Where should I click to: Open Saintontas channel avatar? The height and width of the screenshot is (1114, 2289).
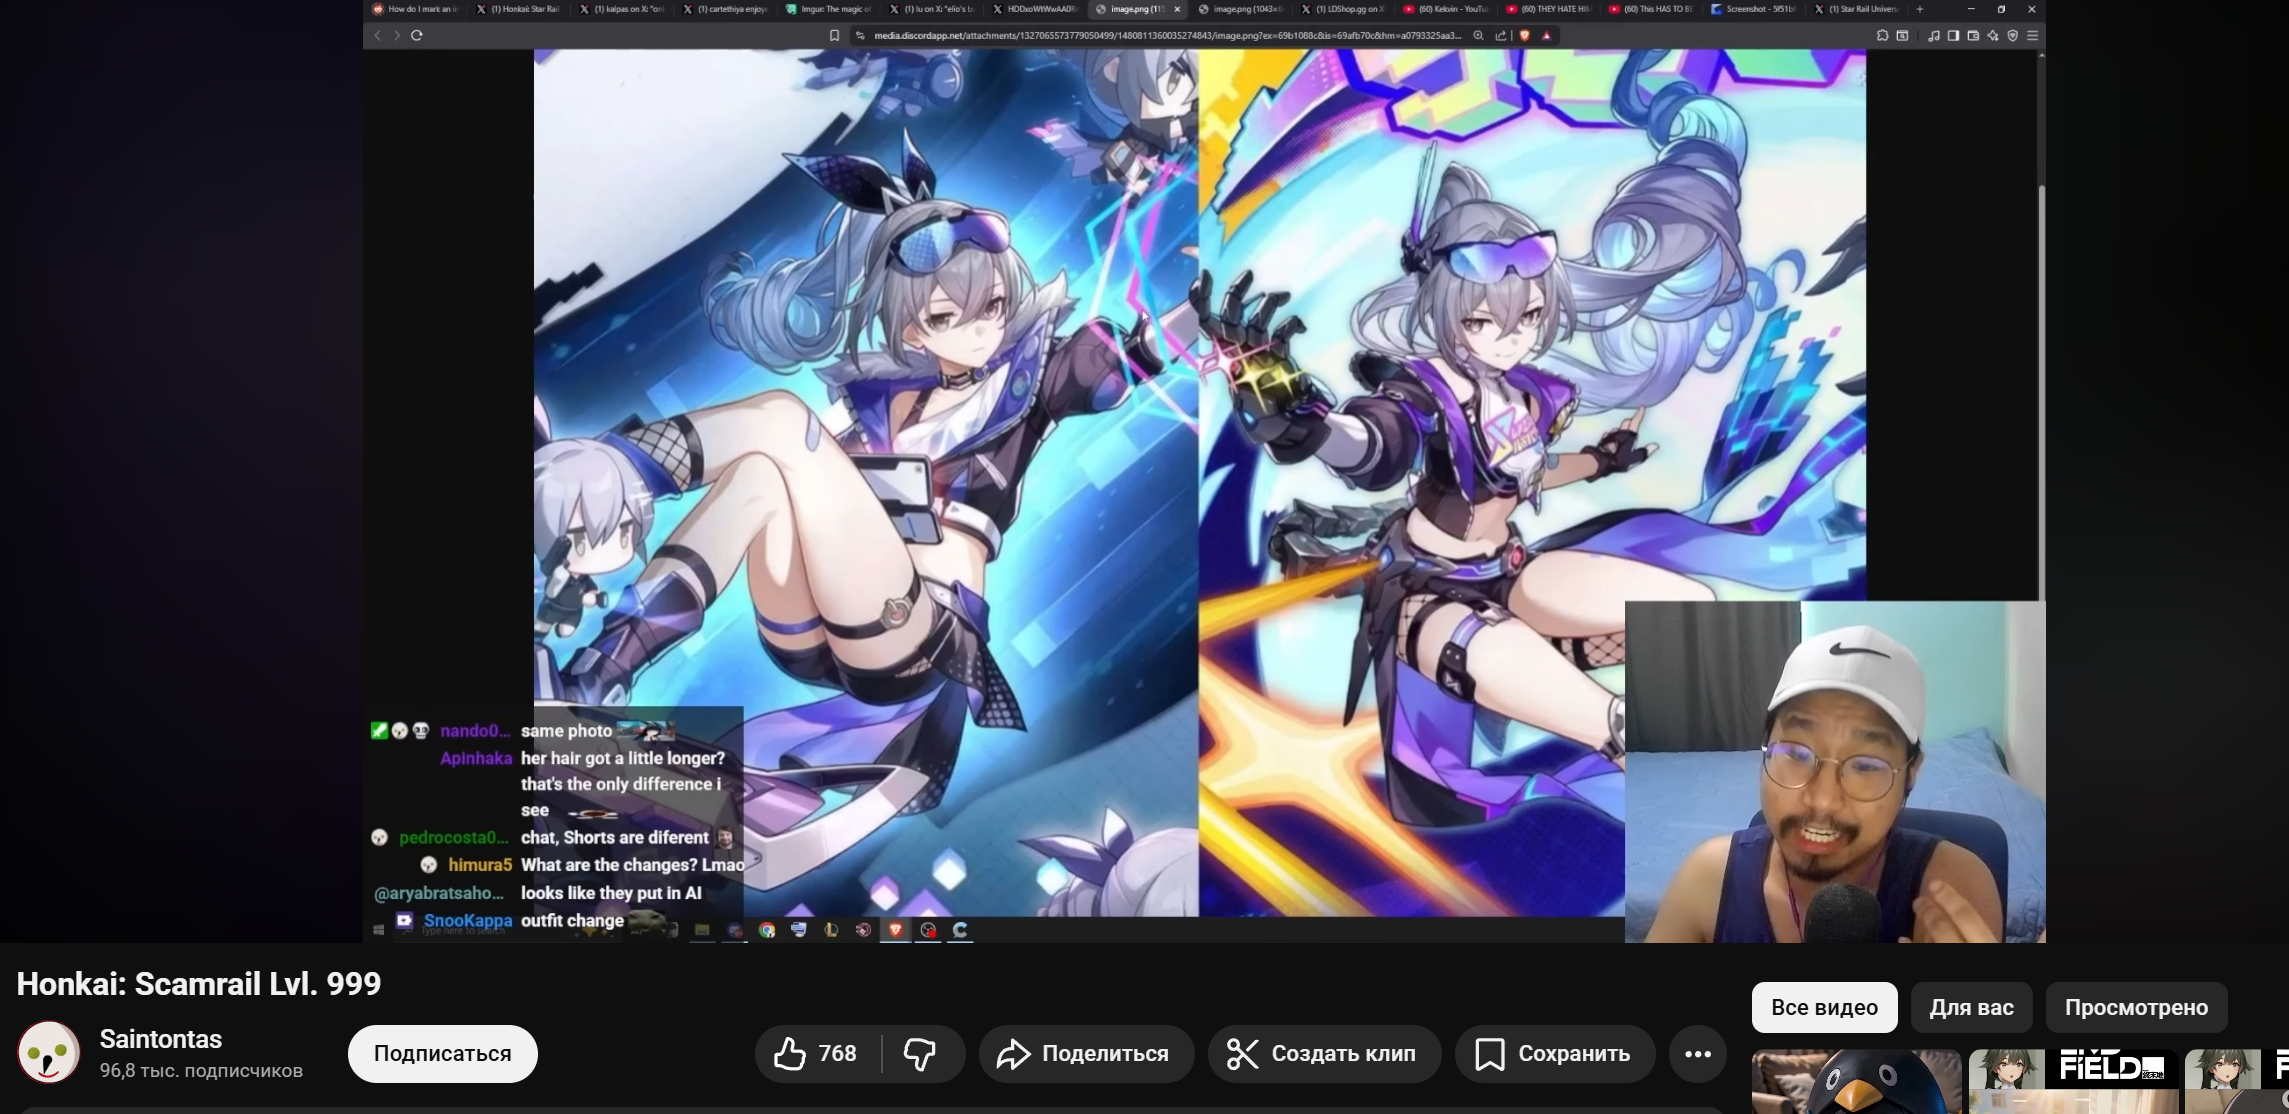(x=48, y=1053)
